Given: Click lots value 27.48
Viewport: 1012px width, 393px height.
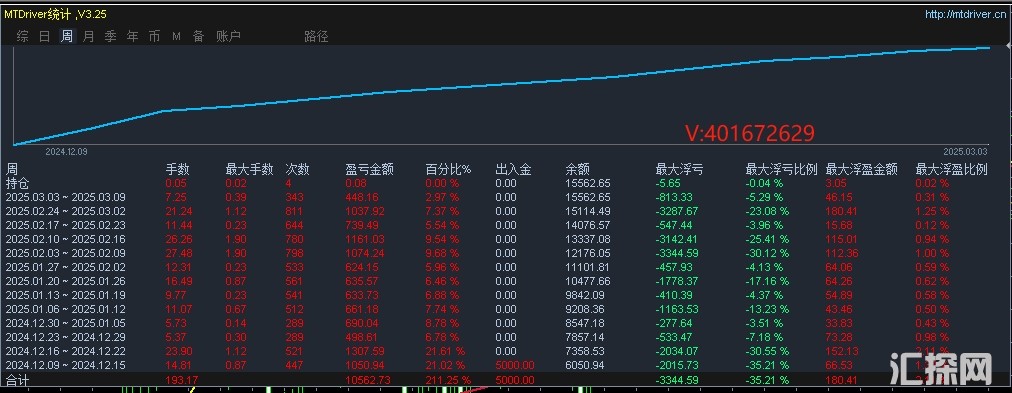Looking at the screenshot, I should point(179,254).
